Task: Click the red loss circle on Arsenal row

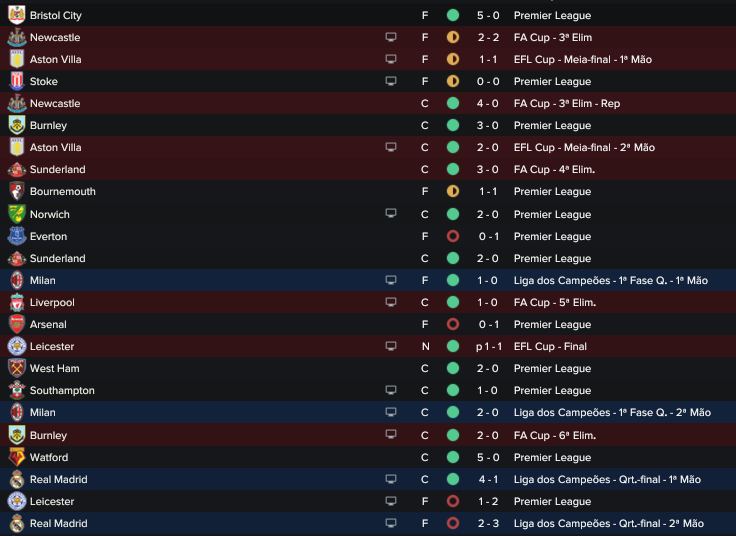Action: click(x=453, y=324)
